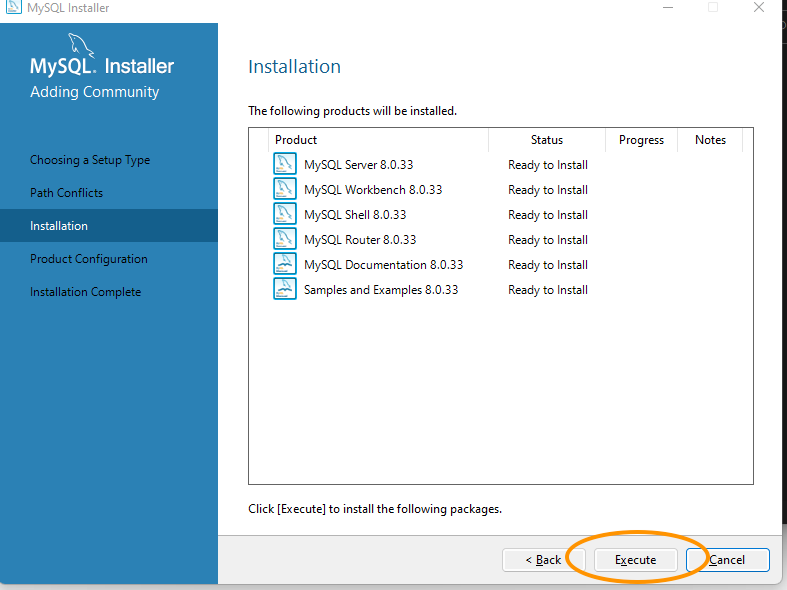
Task: Click the MySQL Server 8.0.33 product icon
Action: point(285,164)
